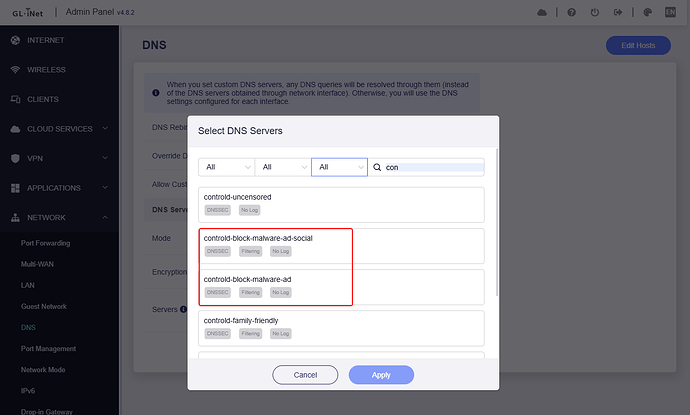This screenshot has height=415, width=690.
Task: Open the help question mark icon
Action: (x=571, y=13)
